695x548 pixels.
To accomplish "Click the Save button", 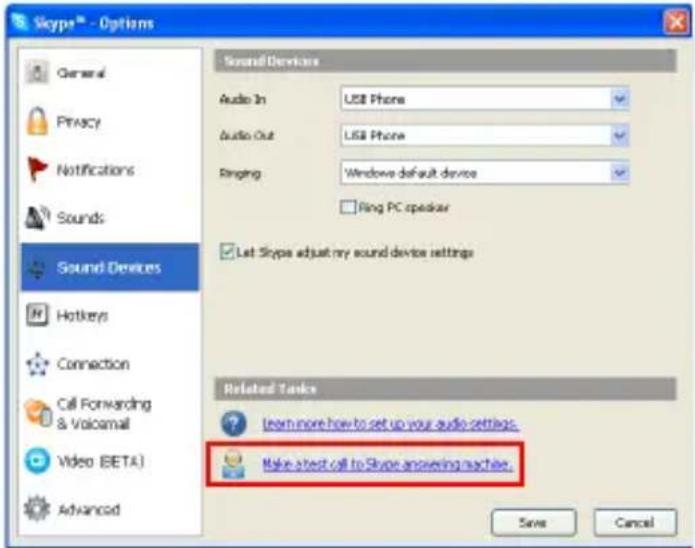I will click(534, 522).
